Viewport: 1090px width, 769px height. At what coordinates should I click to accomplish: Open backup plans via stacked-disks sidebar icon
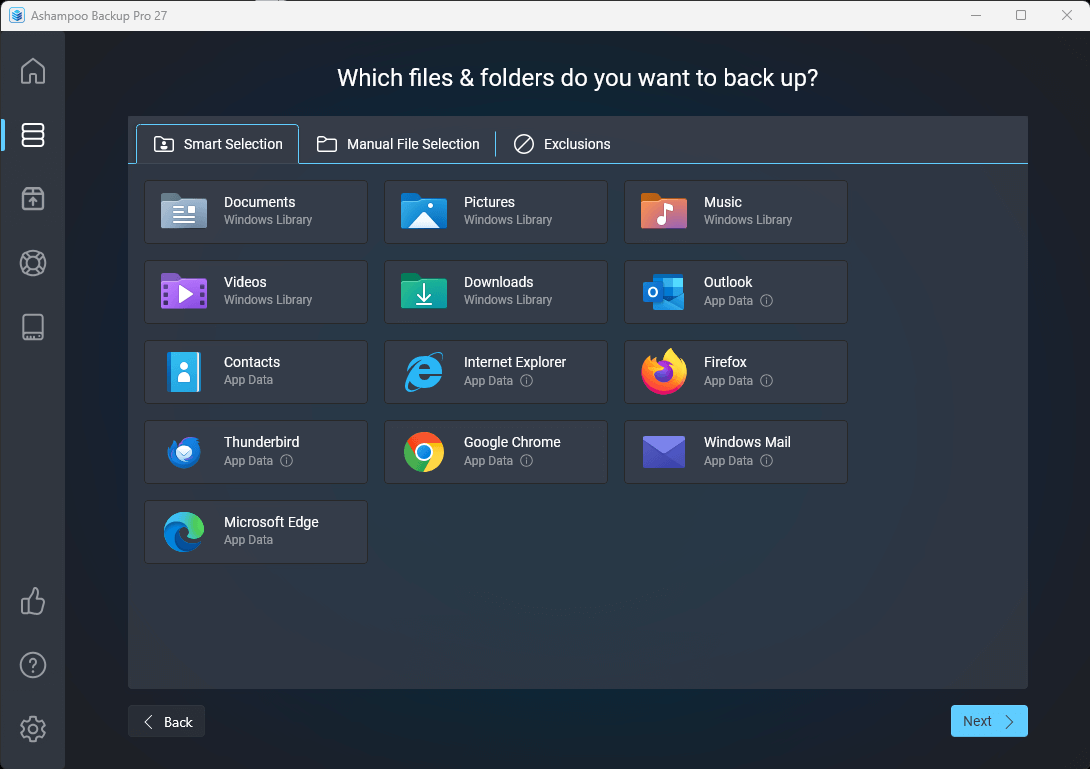click(33, 135)
